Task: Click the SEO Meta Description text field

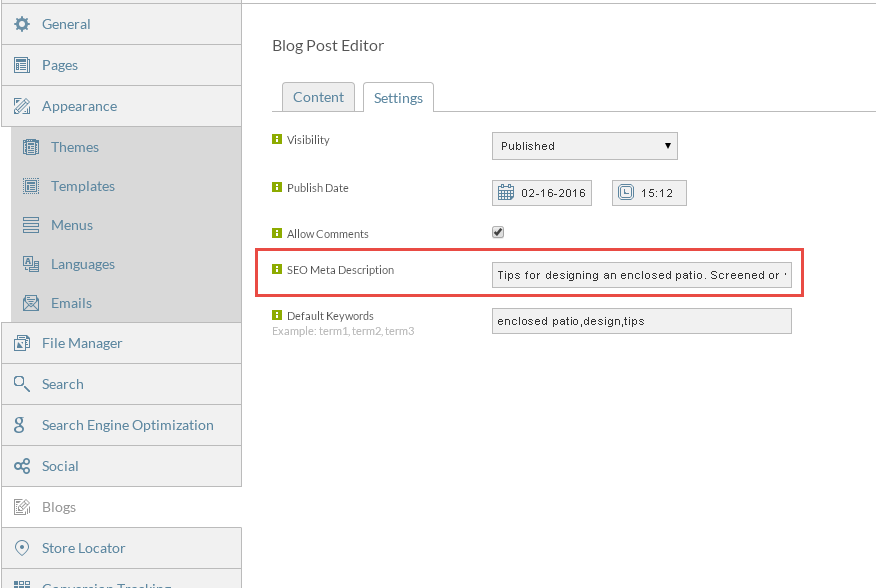Action: [x=641, y=275]
